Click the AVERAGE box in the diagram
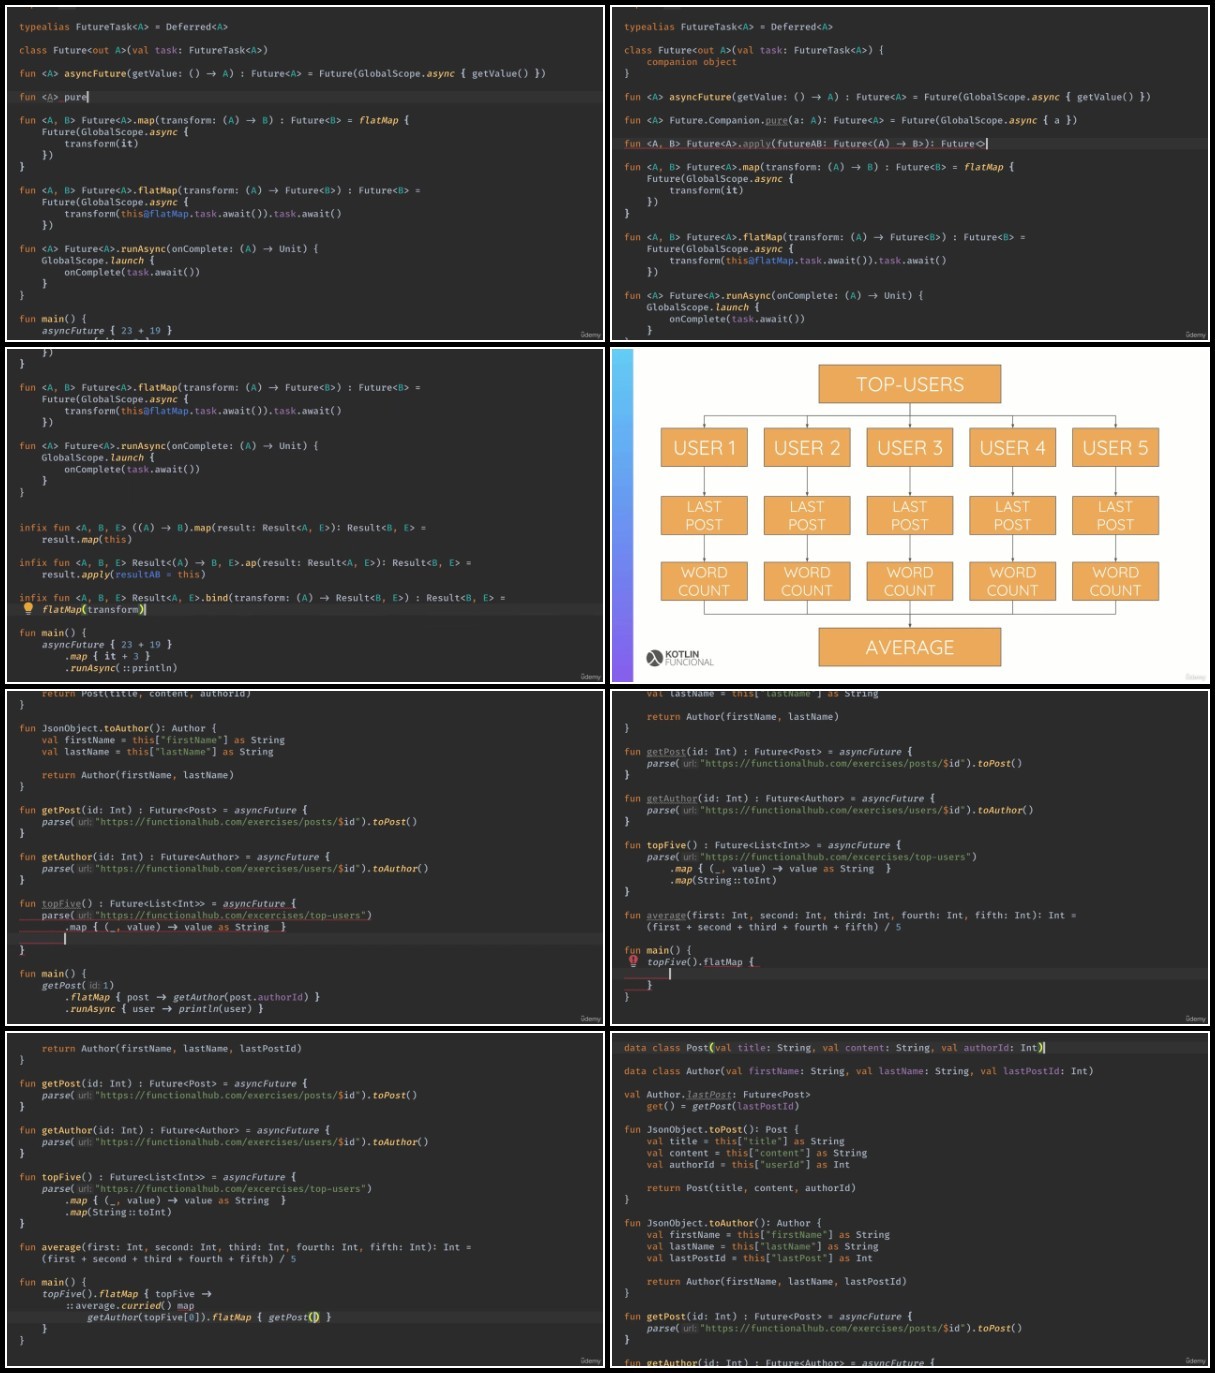 point(909,647)
